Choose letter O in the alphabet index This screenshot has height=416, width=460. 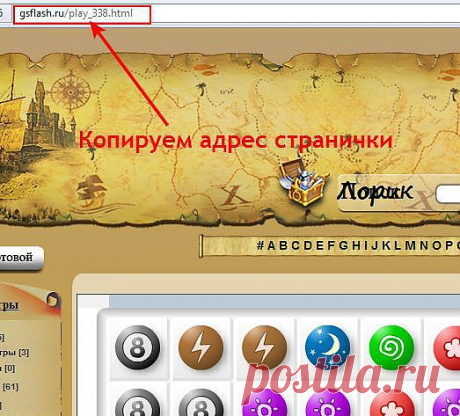[x=436, y=246]
